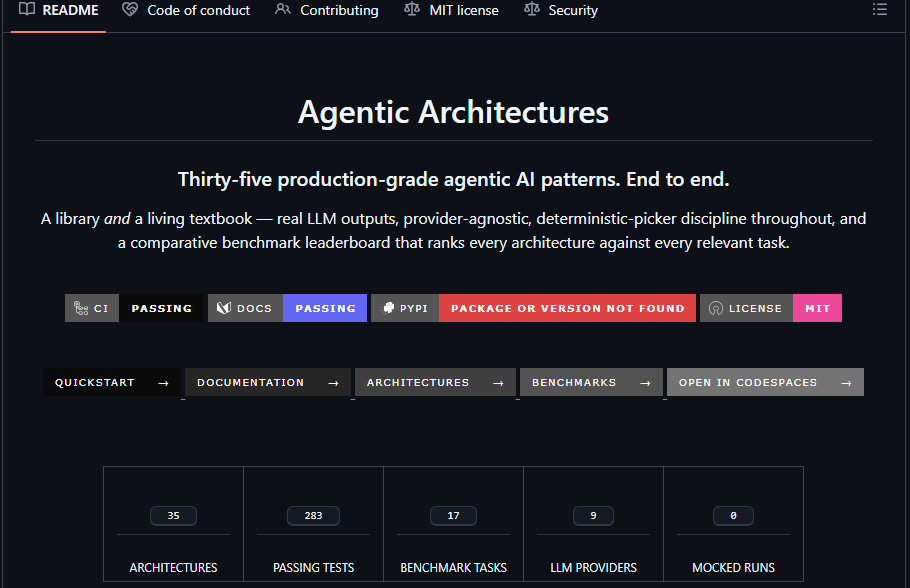
Task: Click the 35 architectures count badge
Action: coord(174,515)
